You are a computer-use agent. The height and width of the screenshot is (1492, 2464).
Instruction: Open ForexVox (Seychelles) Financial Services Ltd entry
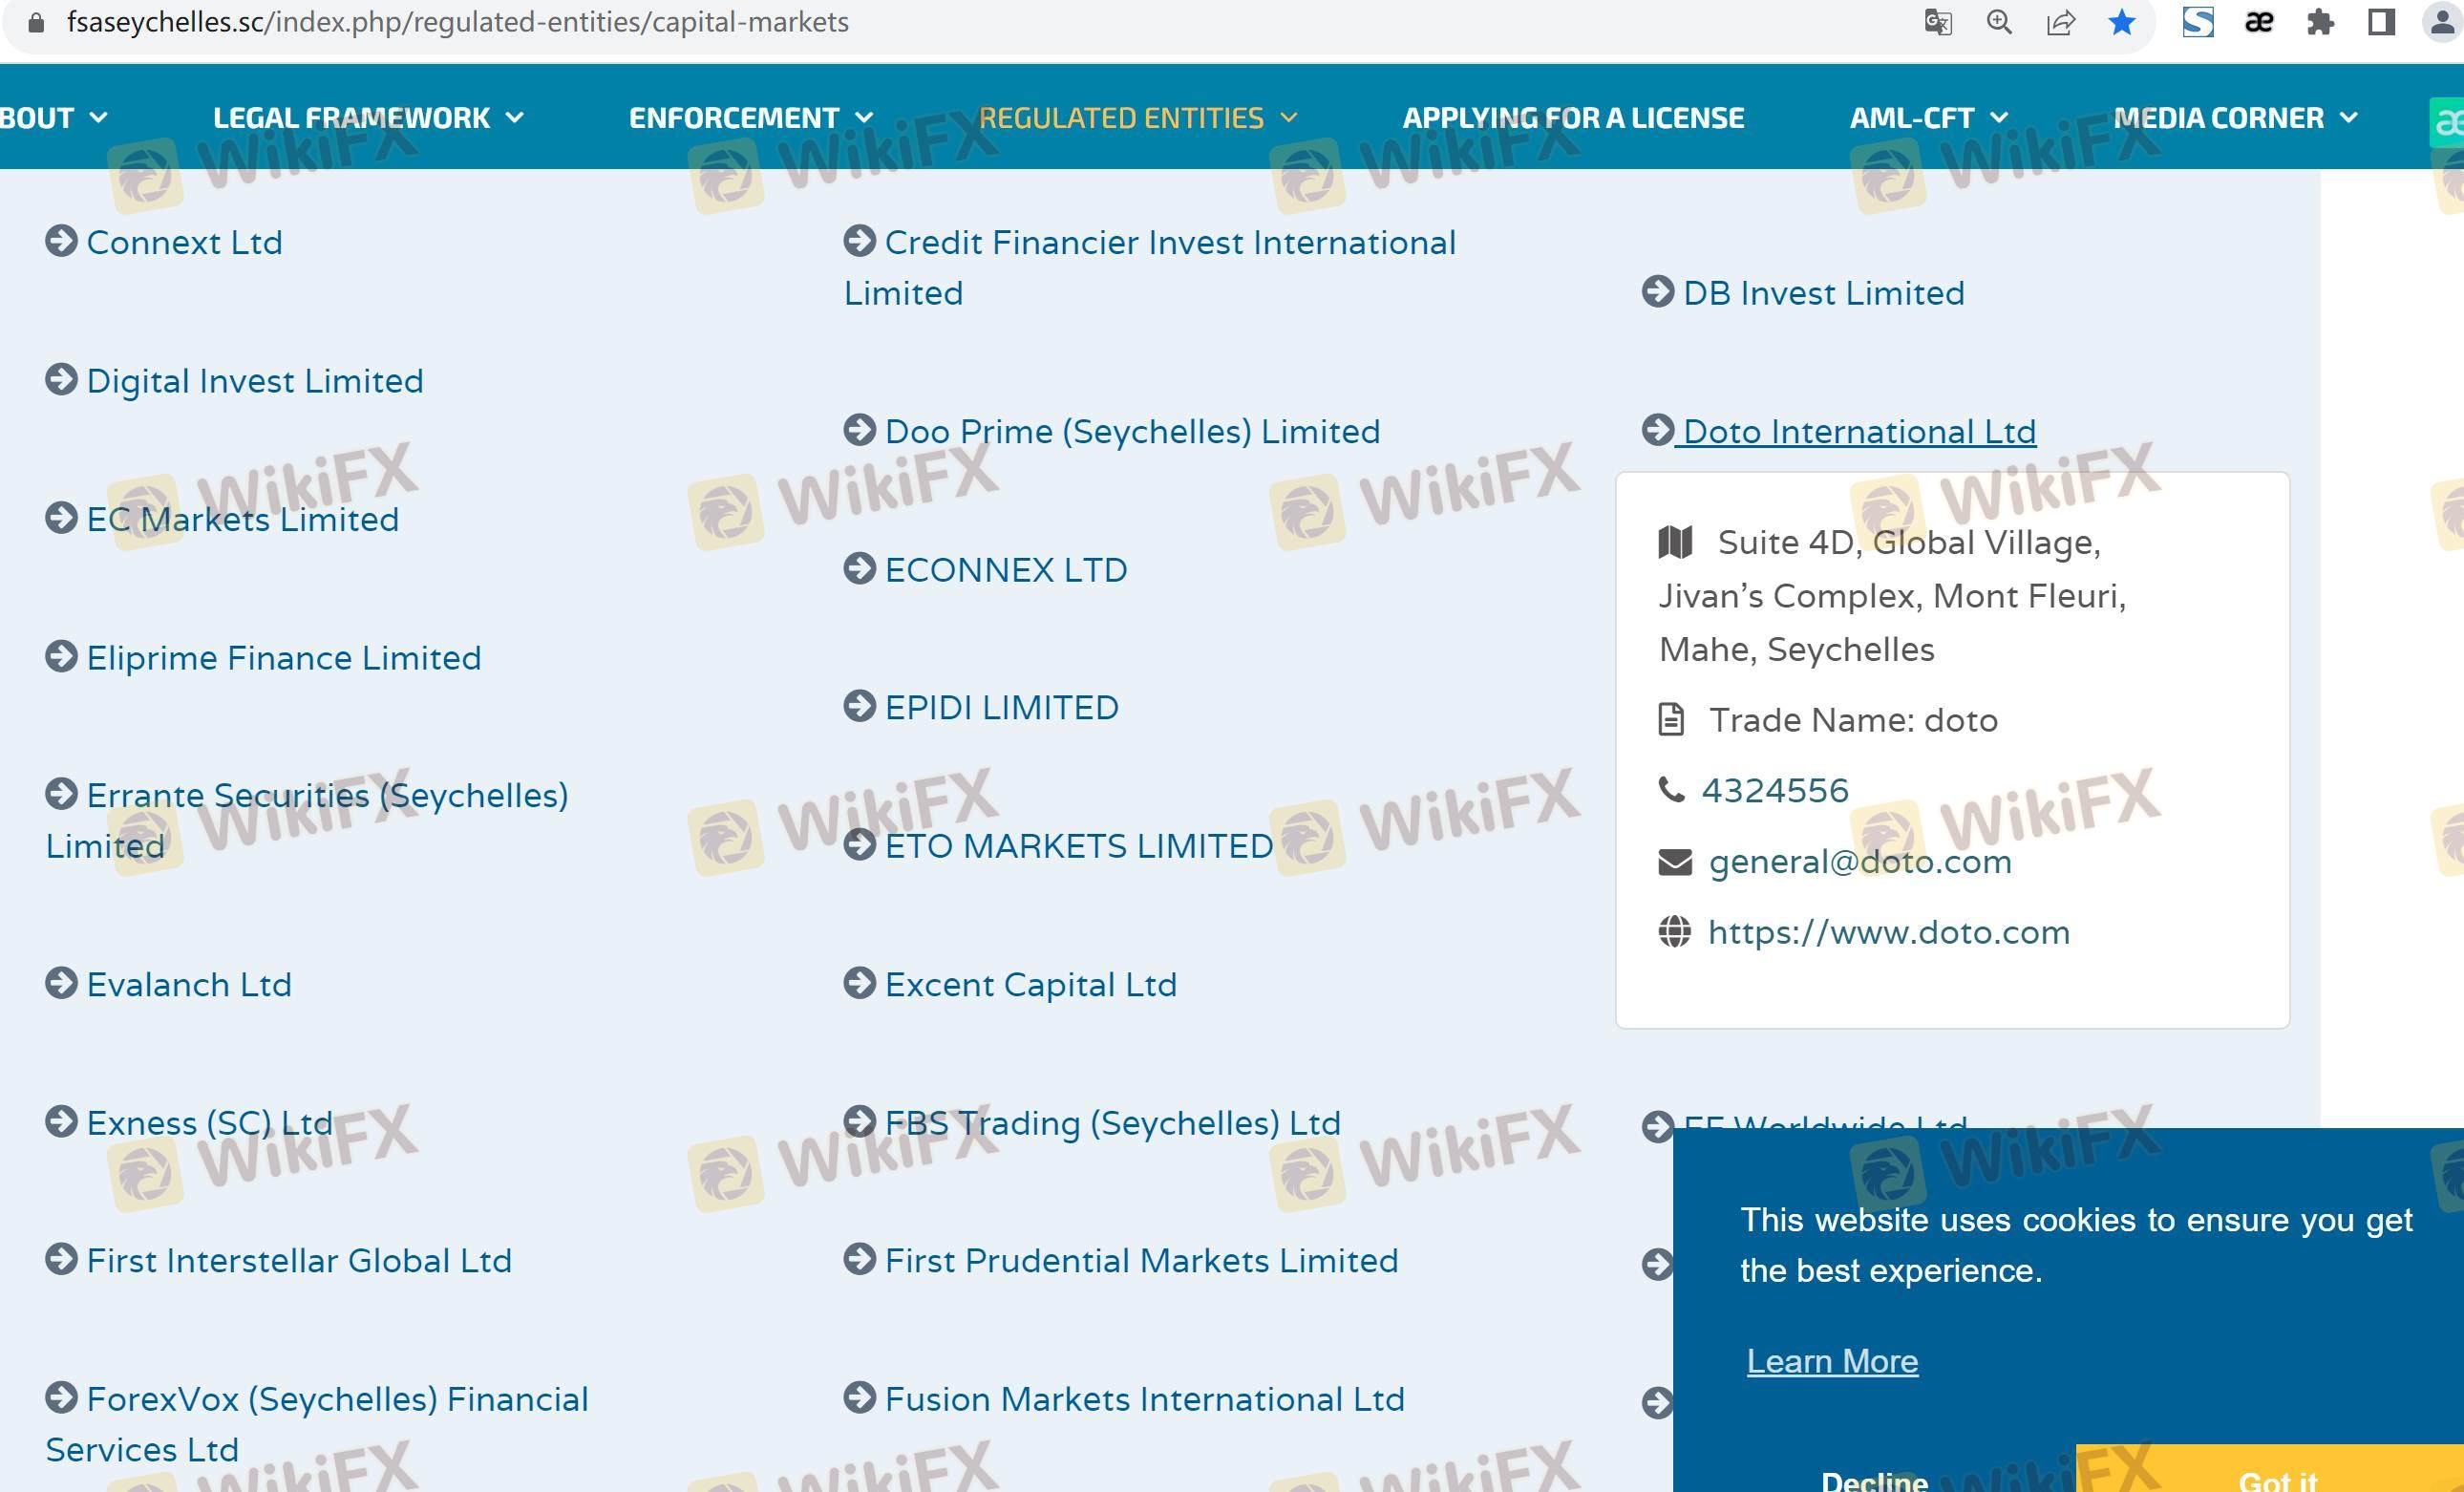[317, 1424]
